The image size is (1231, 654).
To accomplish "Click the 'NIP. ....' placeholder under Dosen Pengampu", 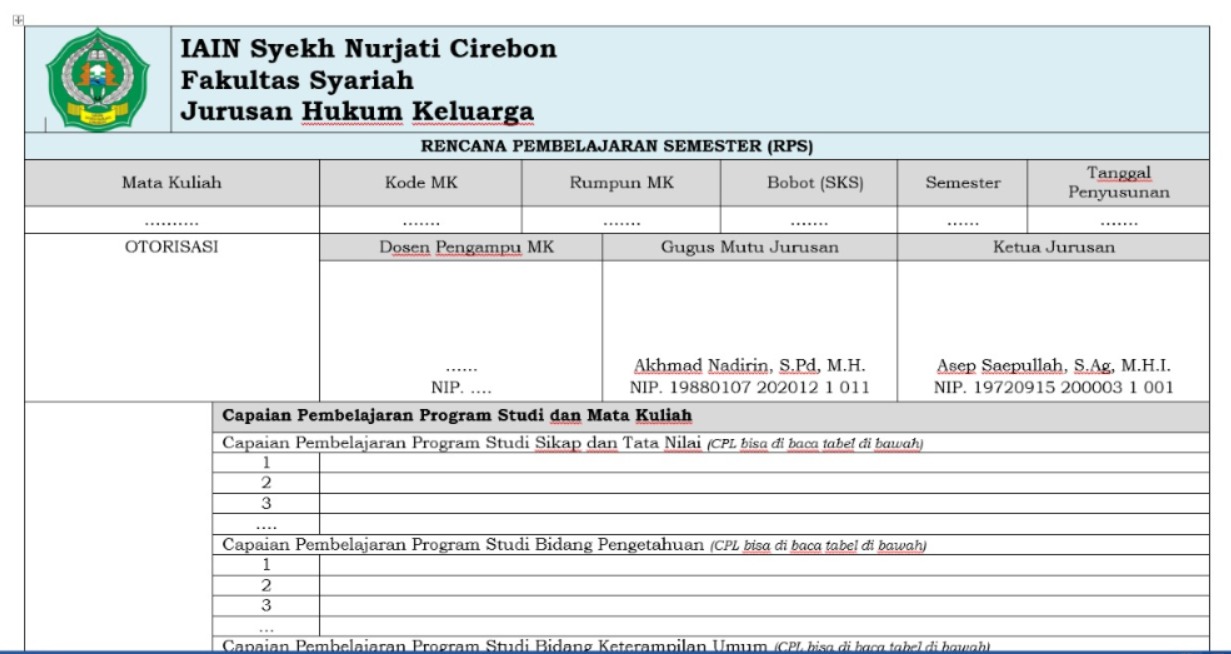I will (461, 387).
